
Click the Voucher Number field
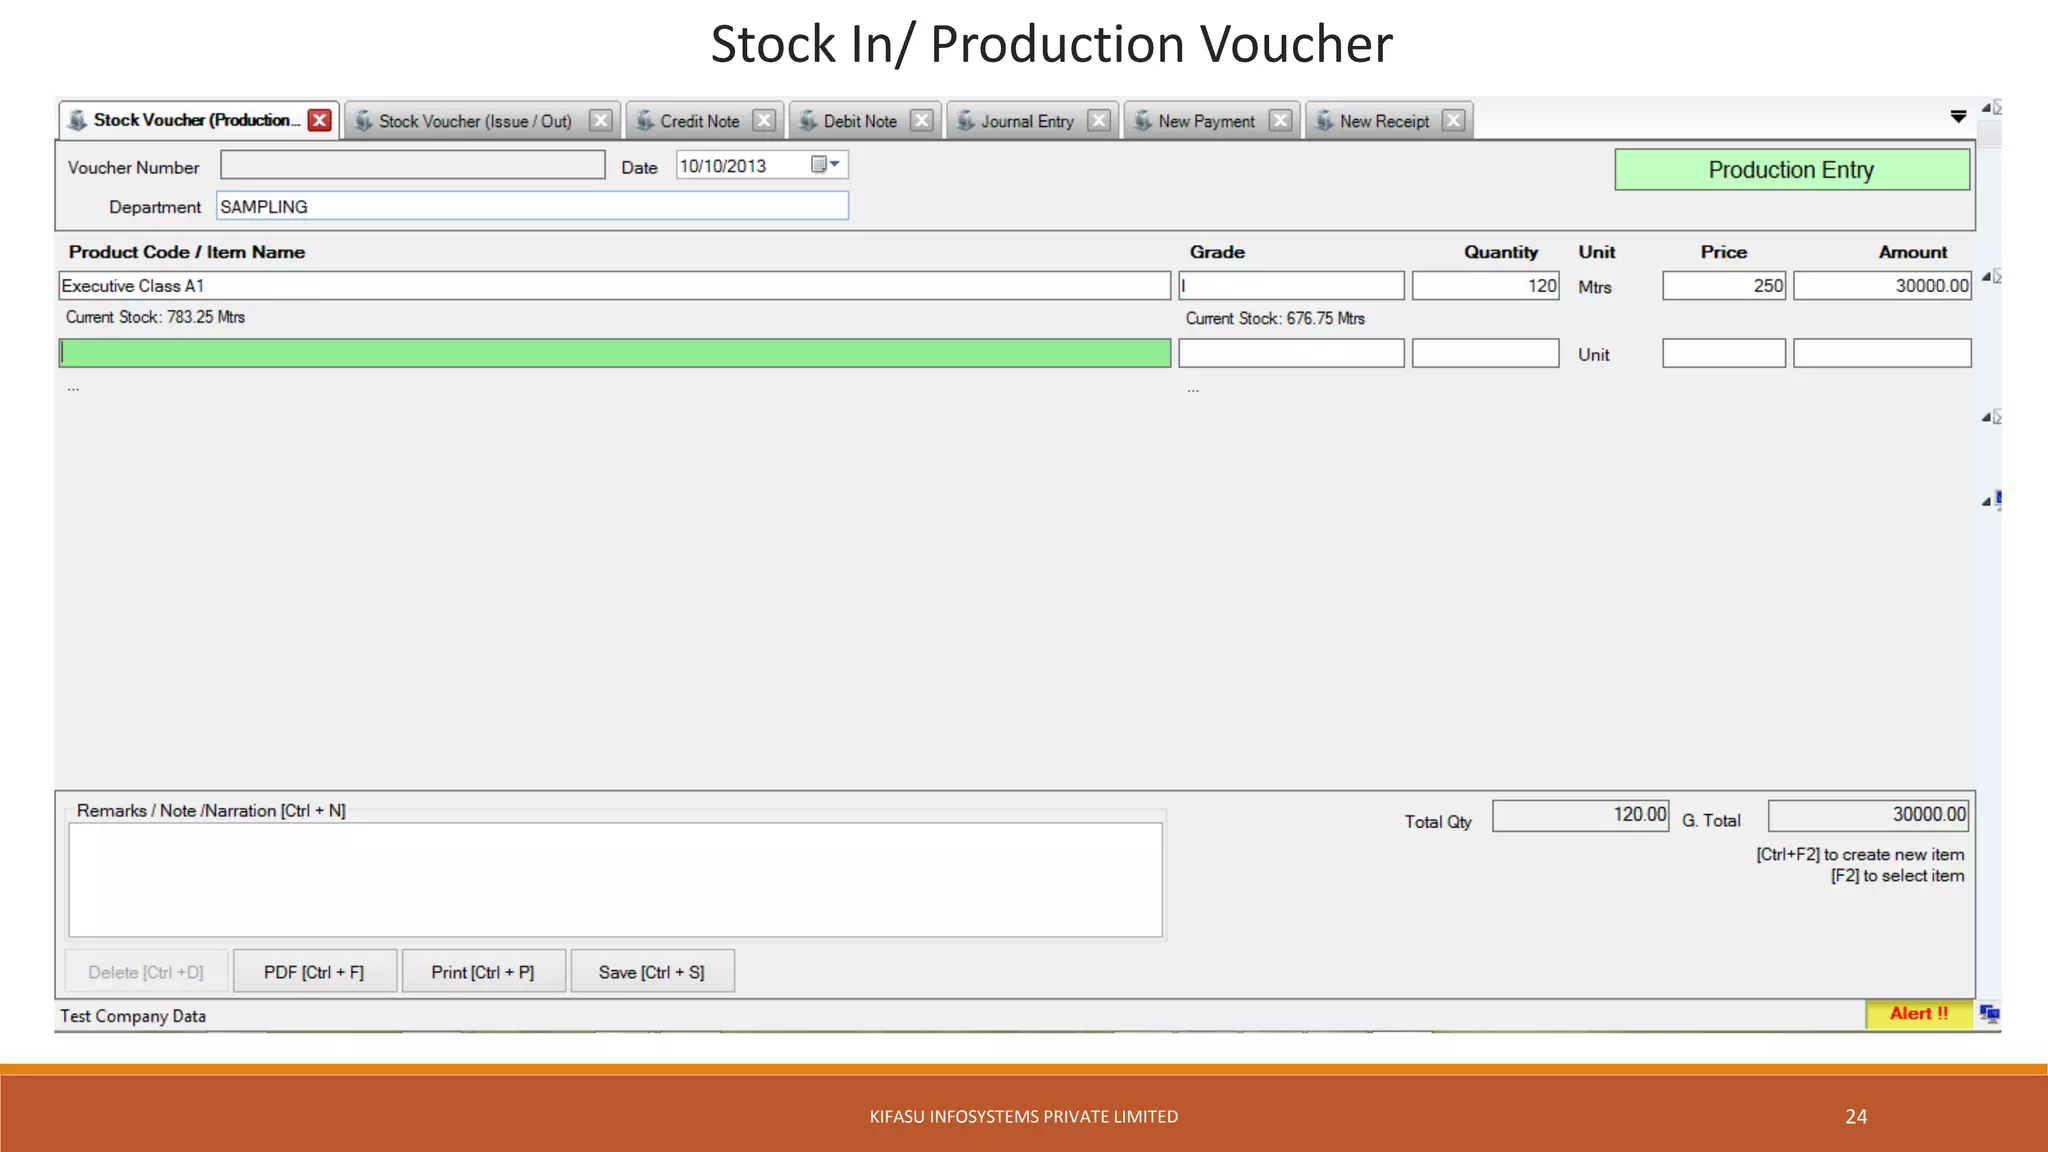point(413,165)
